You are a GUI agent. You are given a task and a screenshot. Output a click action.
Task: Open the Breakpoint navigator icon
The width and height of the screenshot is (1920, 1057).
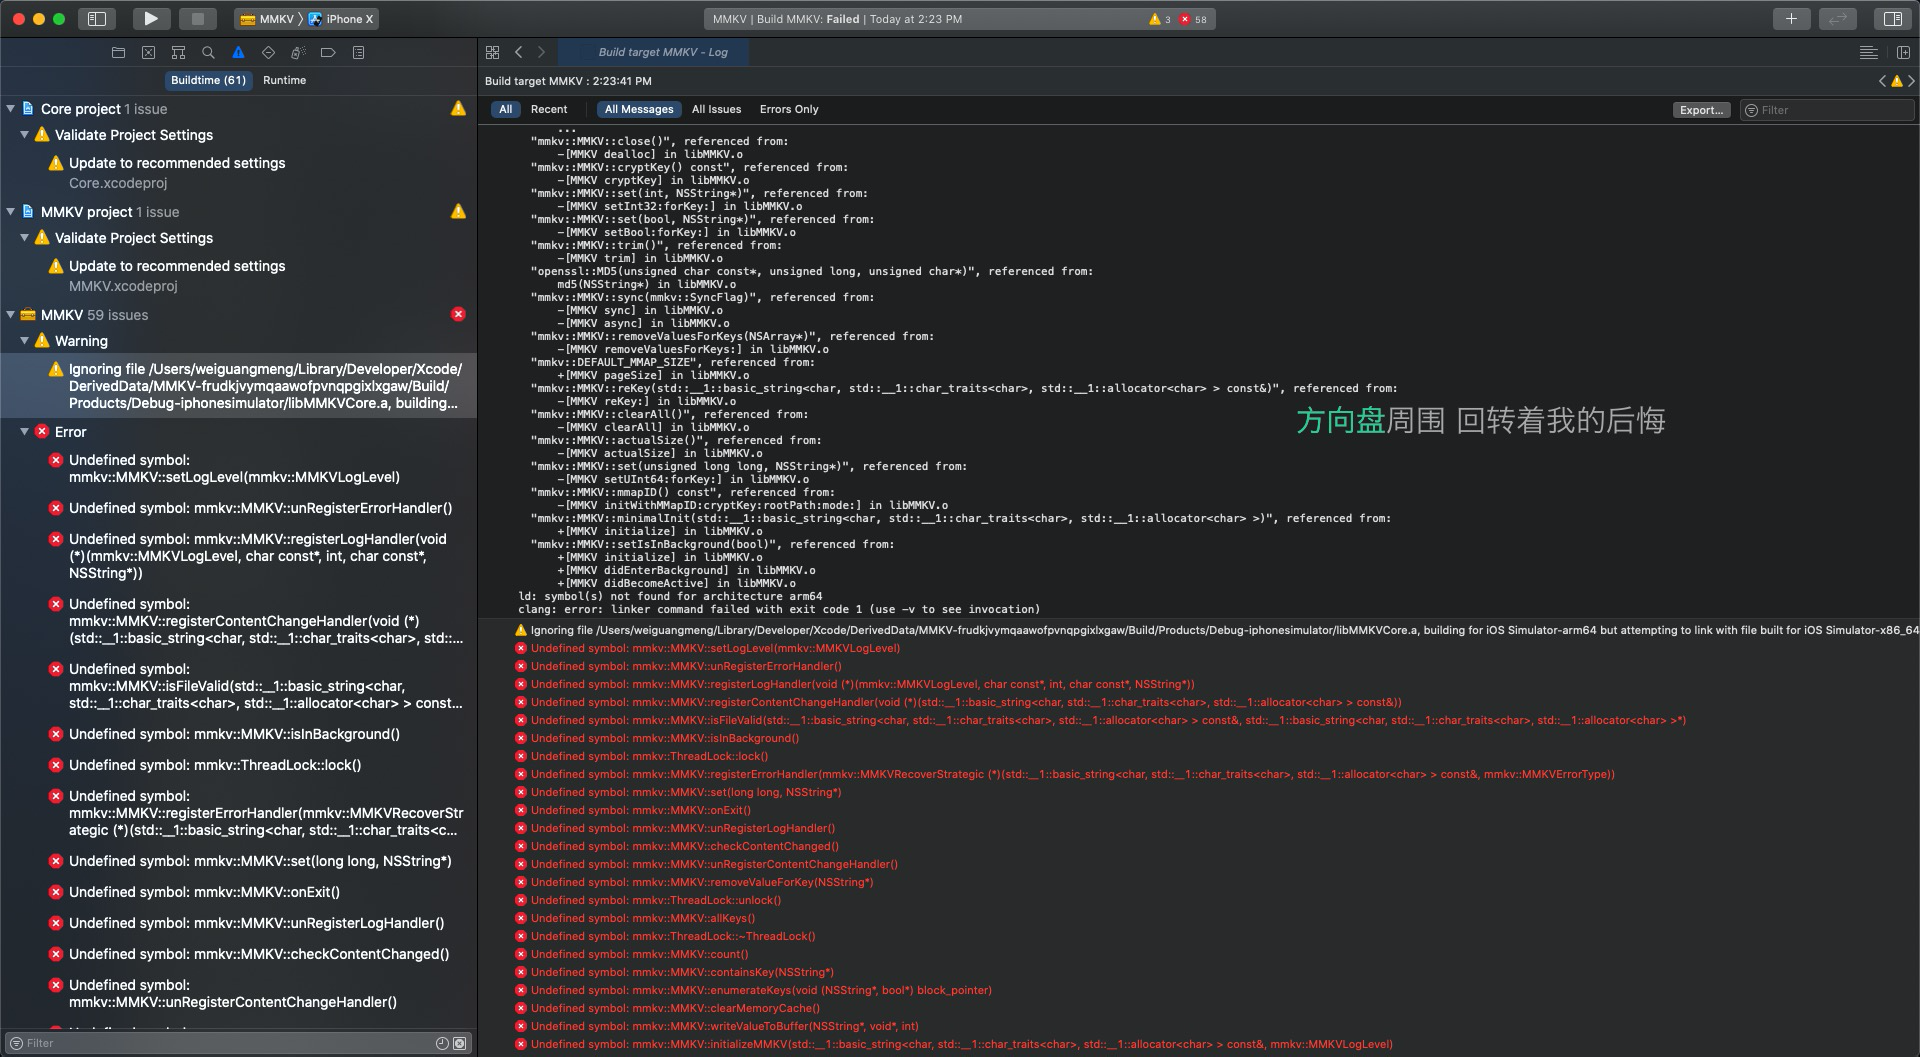click(328, 52)
